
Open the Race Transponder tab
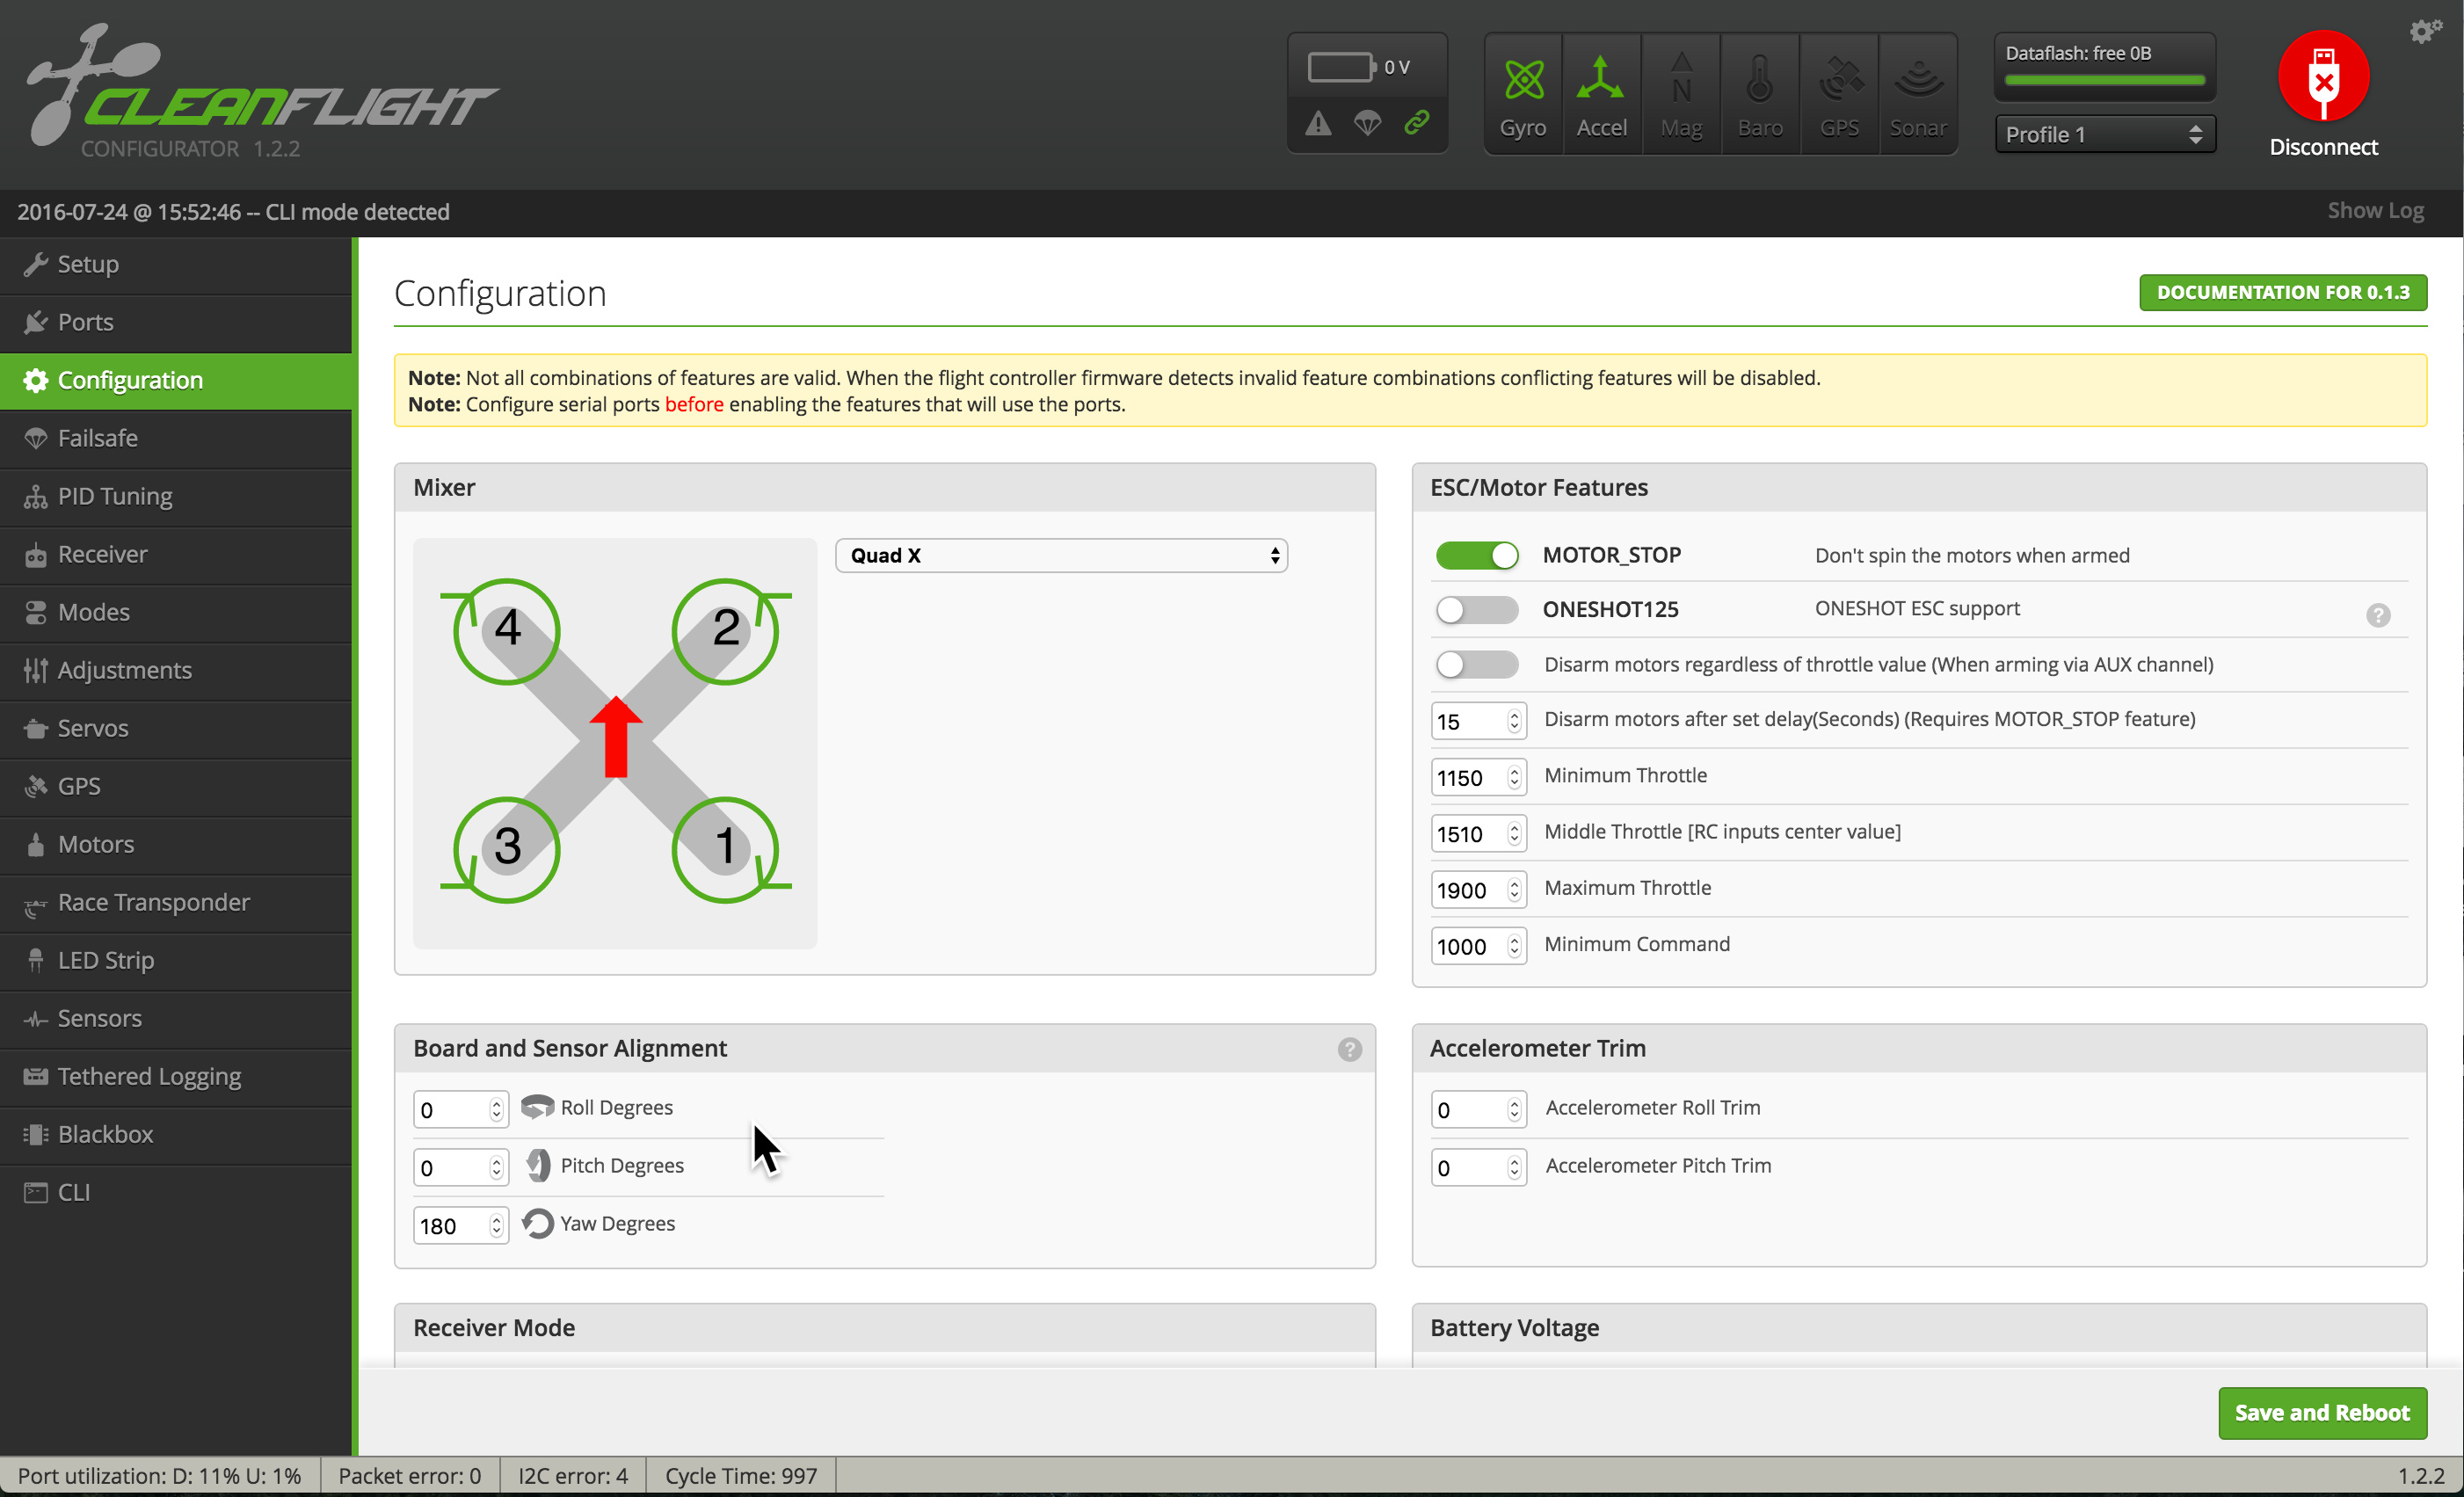pos(176,902)
